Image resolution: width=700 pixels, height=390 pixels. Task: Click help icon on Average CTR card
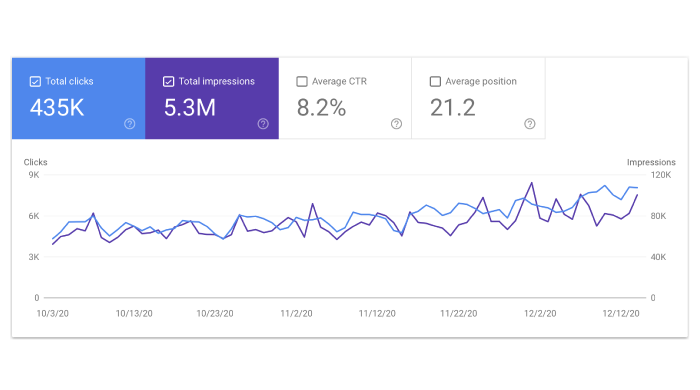point(396,124)
